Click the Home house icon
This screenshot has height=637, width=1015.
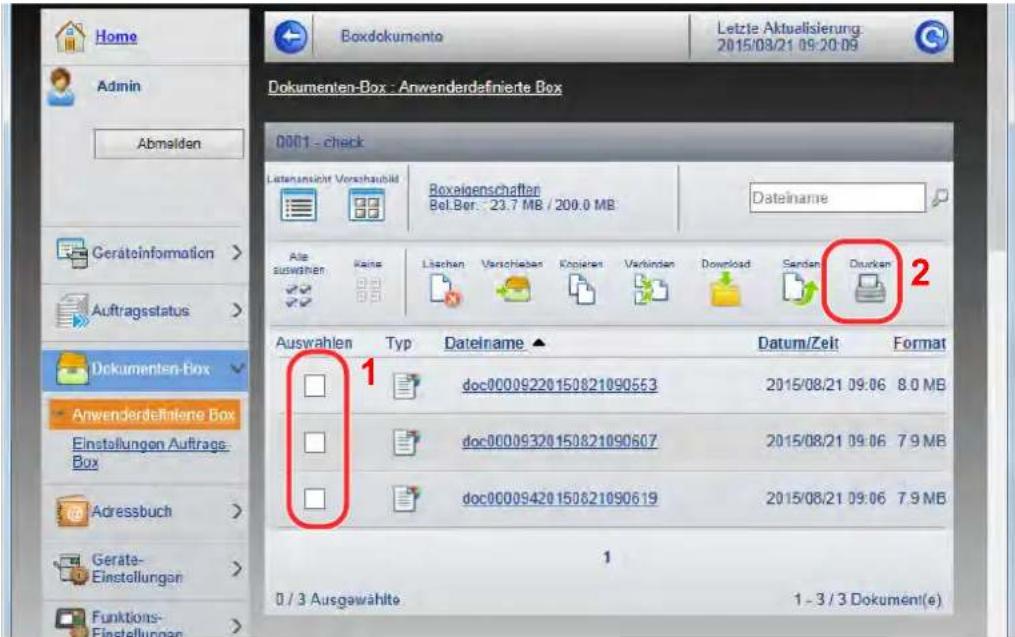71,36
